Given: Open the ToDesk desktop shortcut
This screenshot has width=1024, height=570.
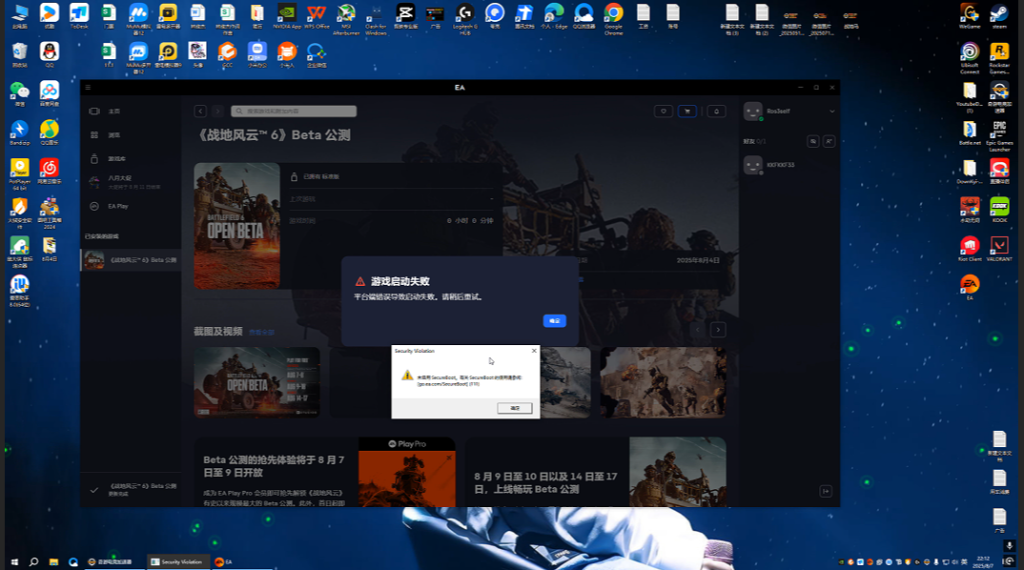Looking at the screenshot, I should (79, 16).
